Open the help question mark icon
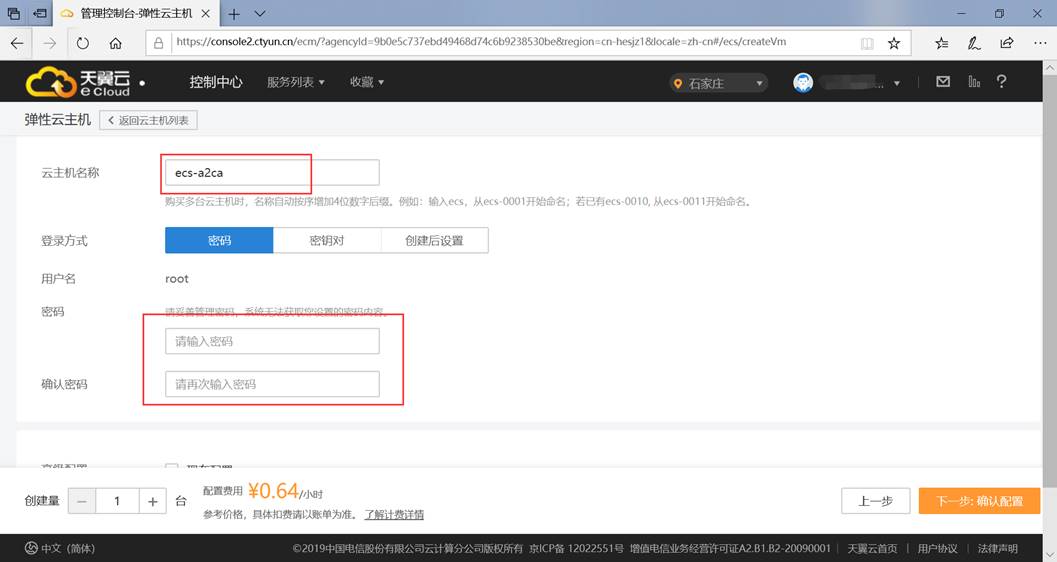1057x562 pixels. [x=1002, y=82]
